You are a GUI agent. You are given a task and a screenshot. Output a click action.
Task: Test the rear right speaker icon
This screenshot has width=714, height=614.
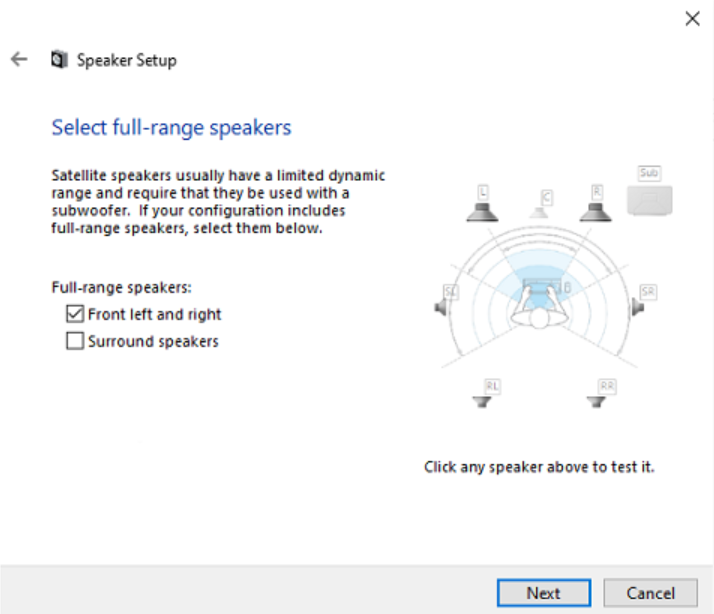click(x=596, y=402)
